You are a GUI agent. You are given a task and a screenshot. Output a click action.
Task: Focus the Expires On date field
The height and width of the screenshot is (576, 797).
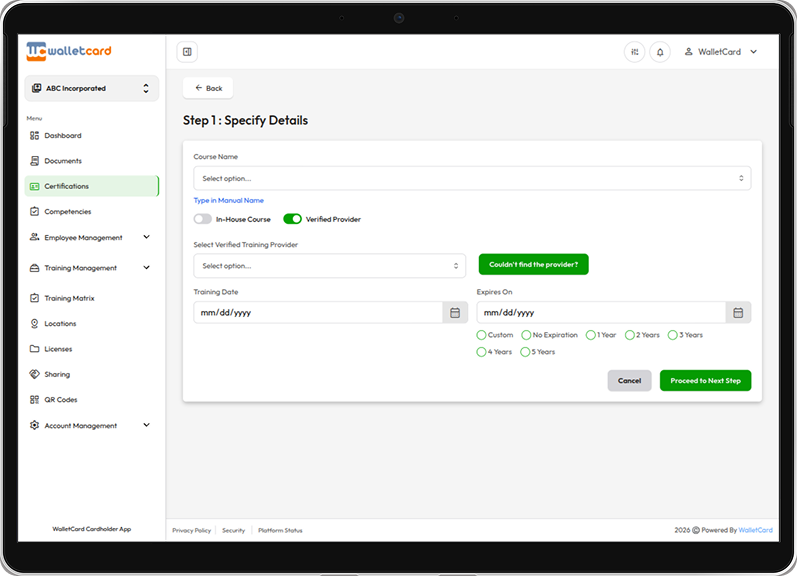601,313
